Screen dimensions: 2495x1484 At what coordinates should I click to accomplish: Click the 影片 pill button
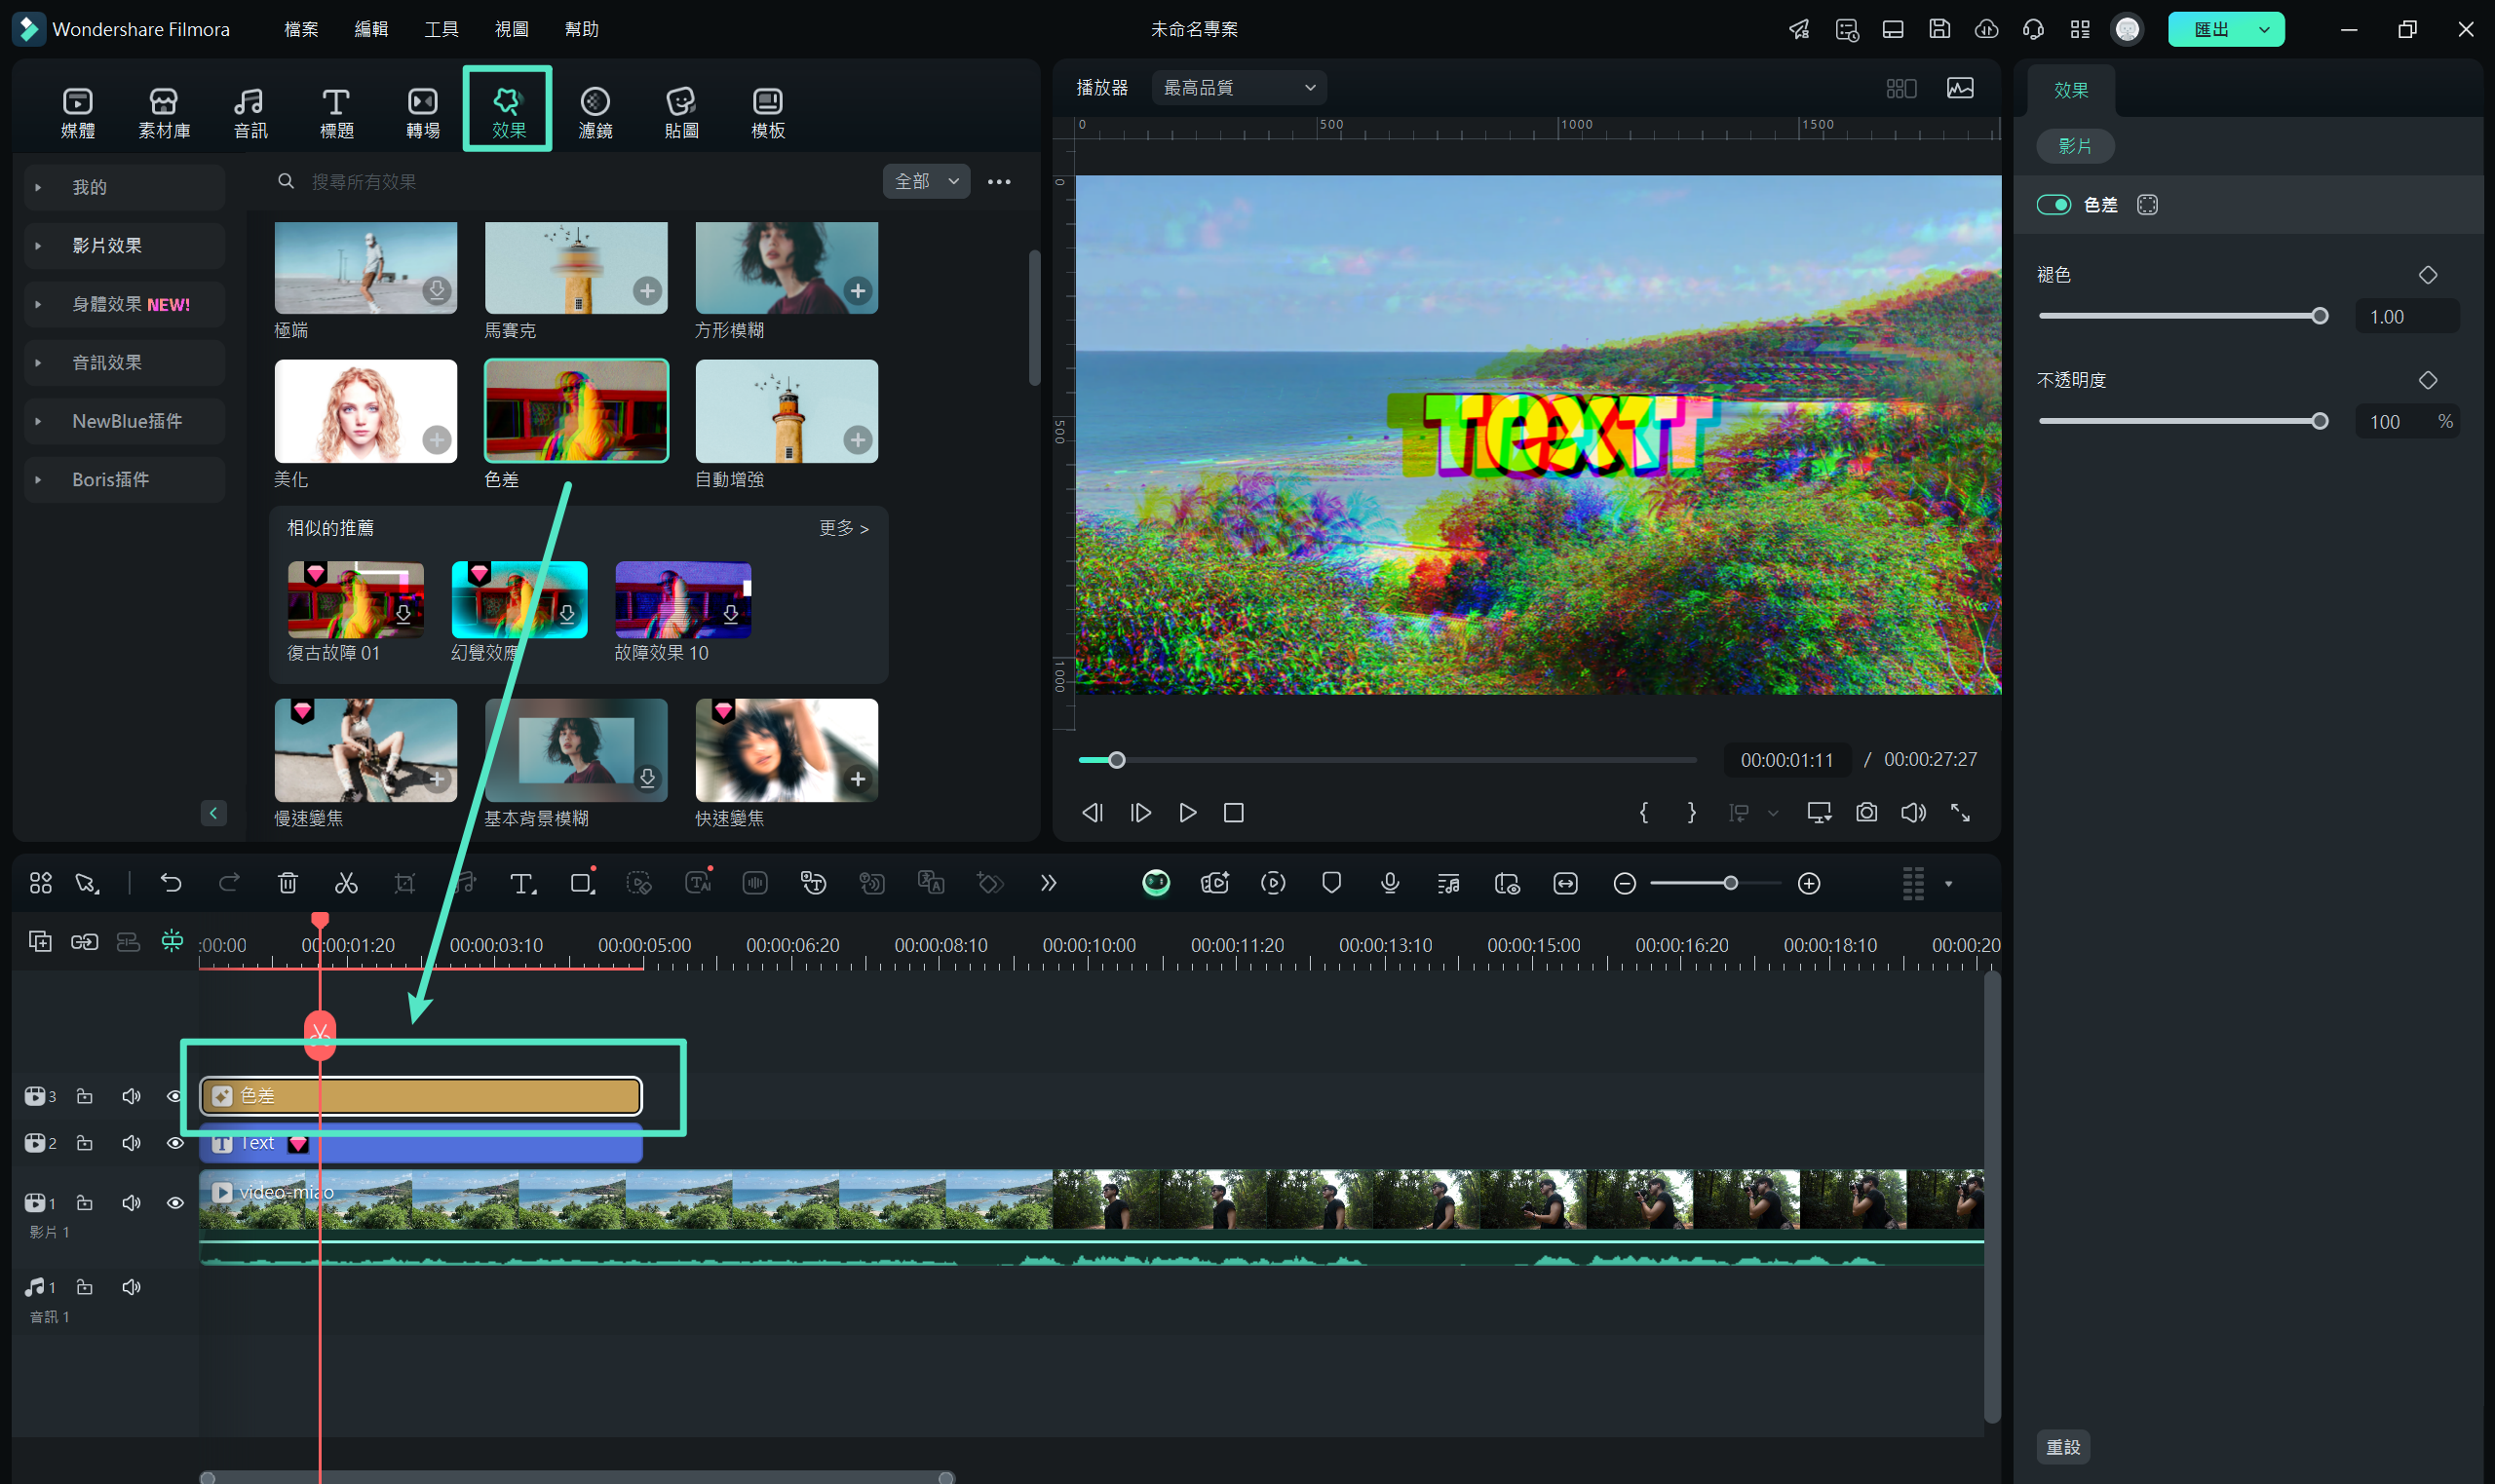2075,146
